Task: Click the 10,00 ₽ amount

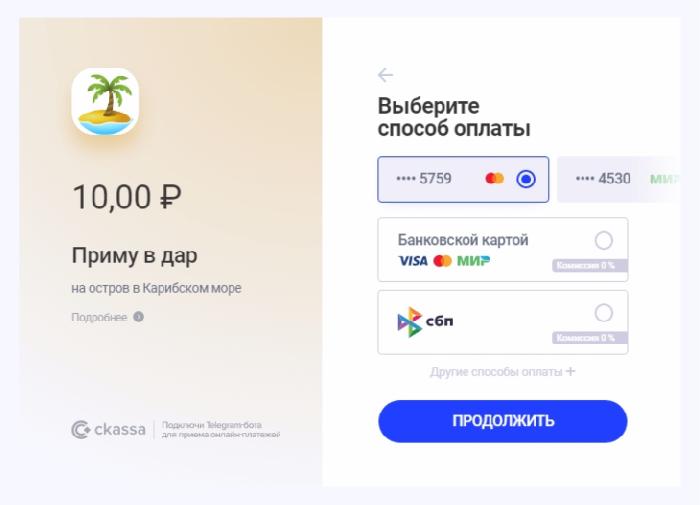Action: click(127, 197)
